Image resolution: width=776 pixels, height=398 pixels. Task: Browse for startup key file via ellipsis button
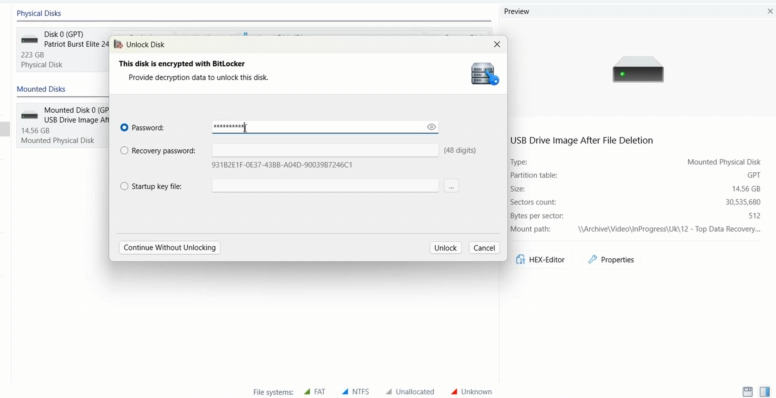pyautogui.click(x=451, y=187)
